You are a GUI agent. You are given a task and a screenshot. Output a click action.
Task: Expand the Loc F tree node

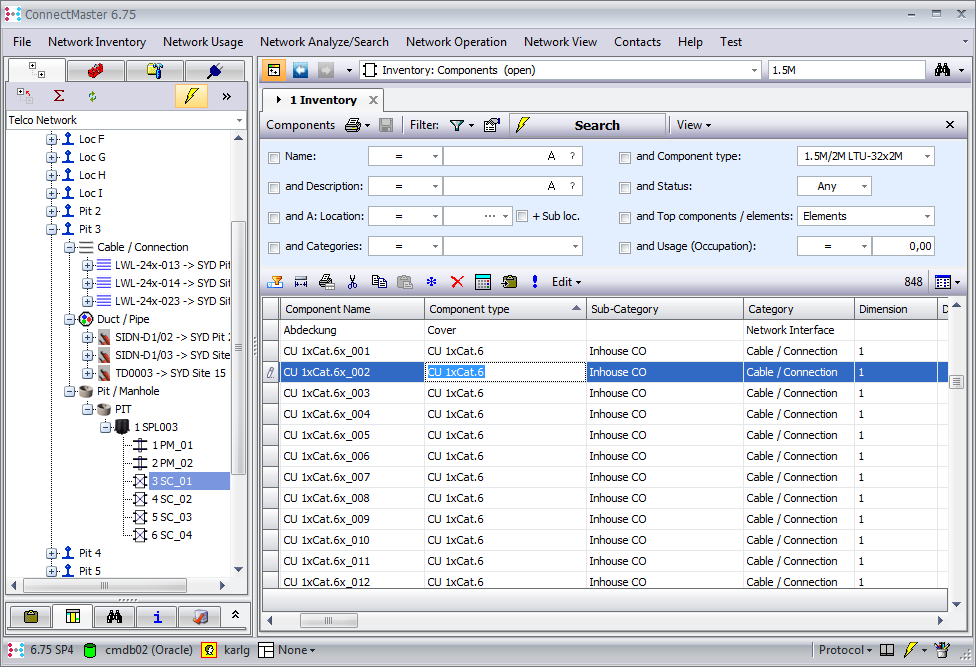[x=52, y=139]
